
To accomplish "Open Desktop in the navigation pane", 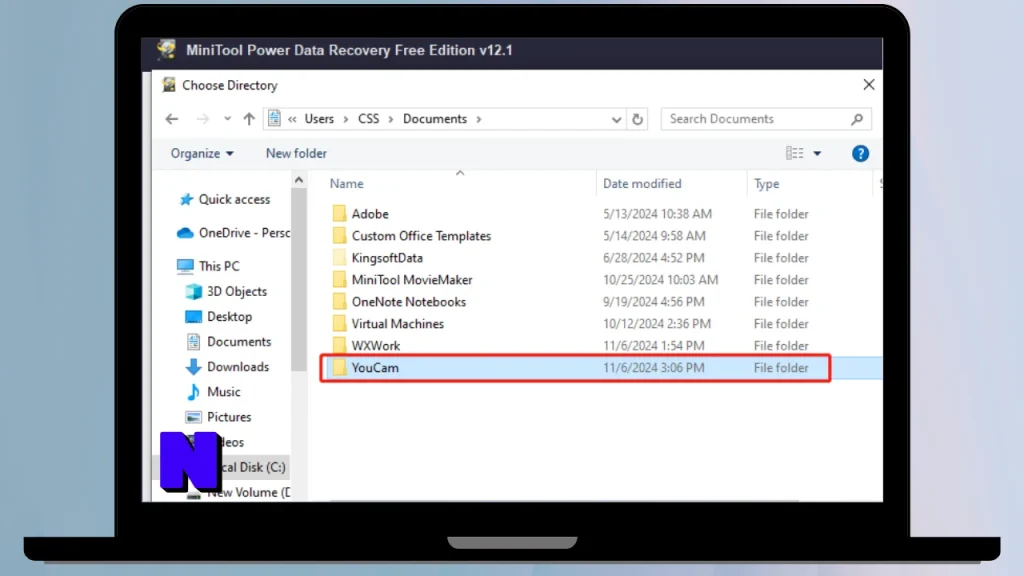I will pyautogui.click(x=219, y=317).
